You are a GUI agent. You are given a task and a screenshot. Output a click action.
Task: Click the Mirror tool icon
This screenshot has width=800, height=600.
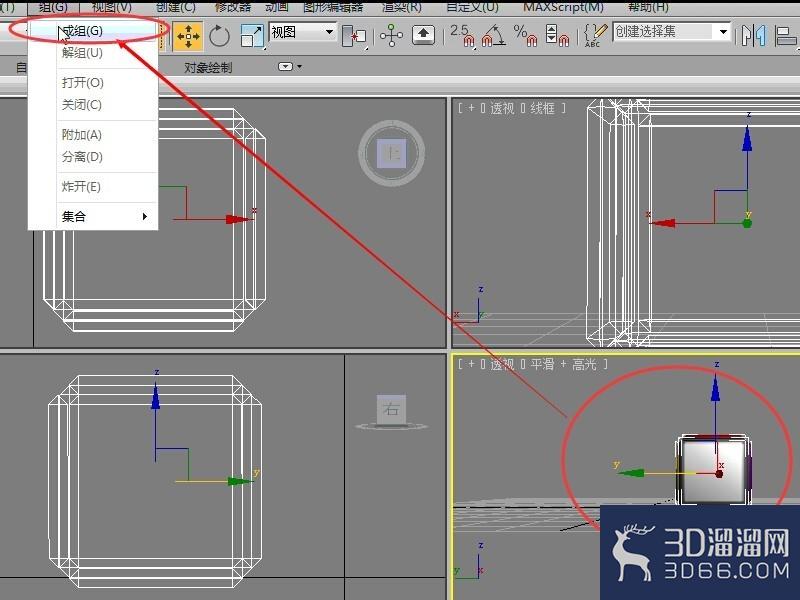point(754,36)
